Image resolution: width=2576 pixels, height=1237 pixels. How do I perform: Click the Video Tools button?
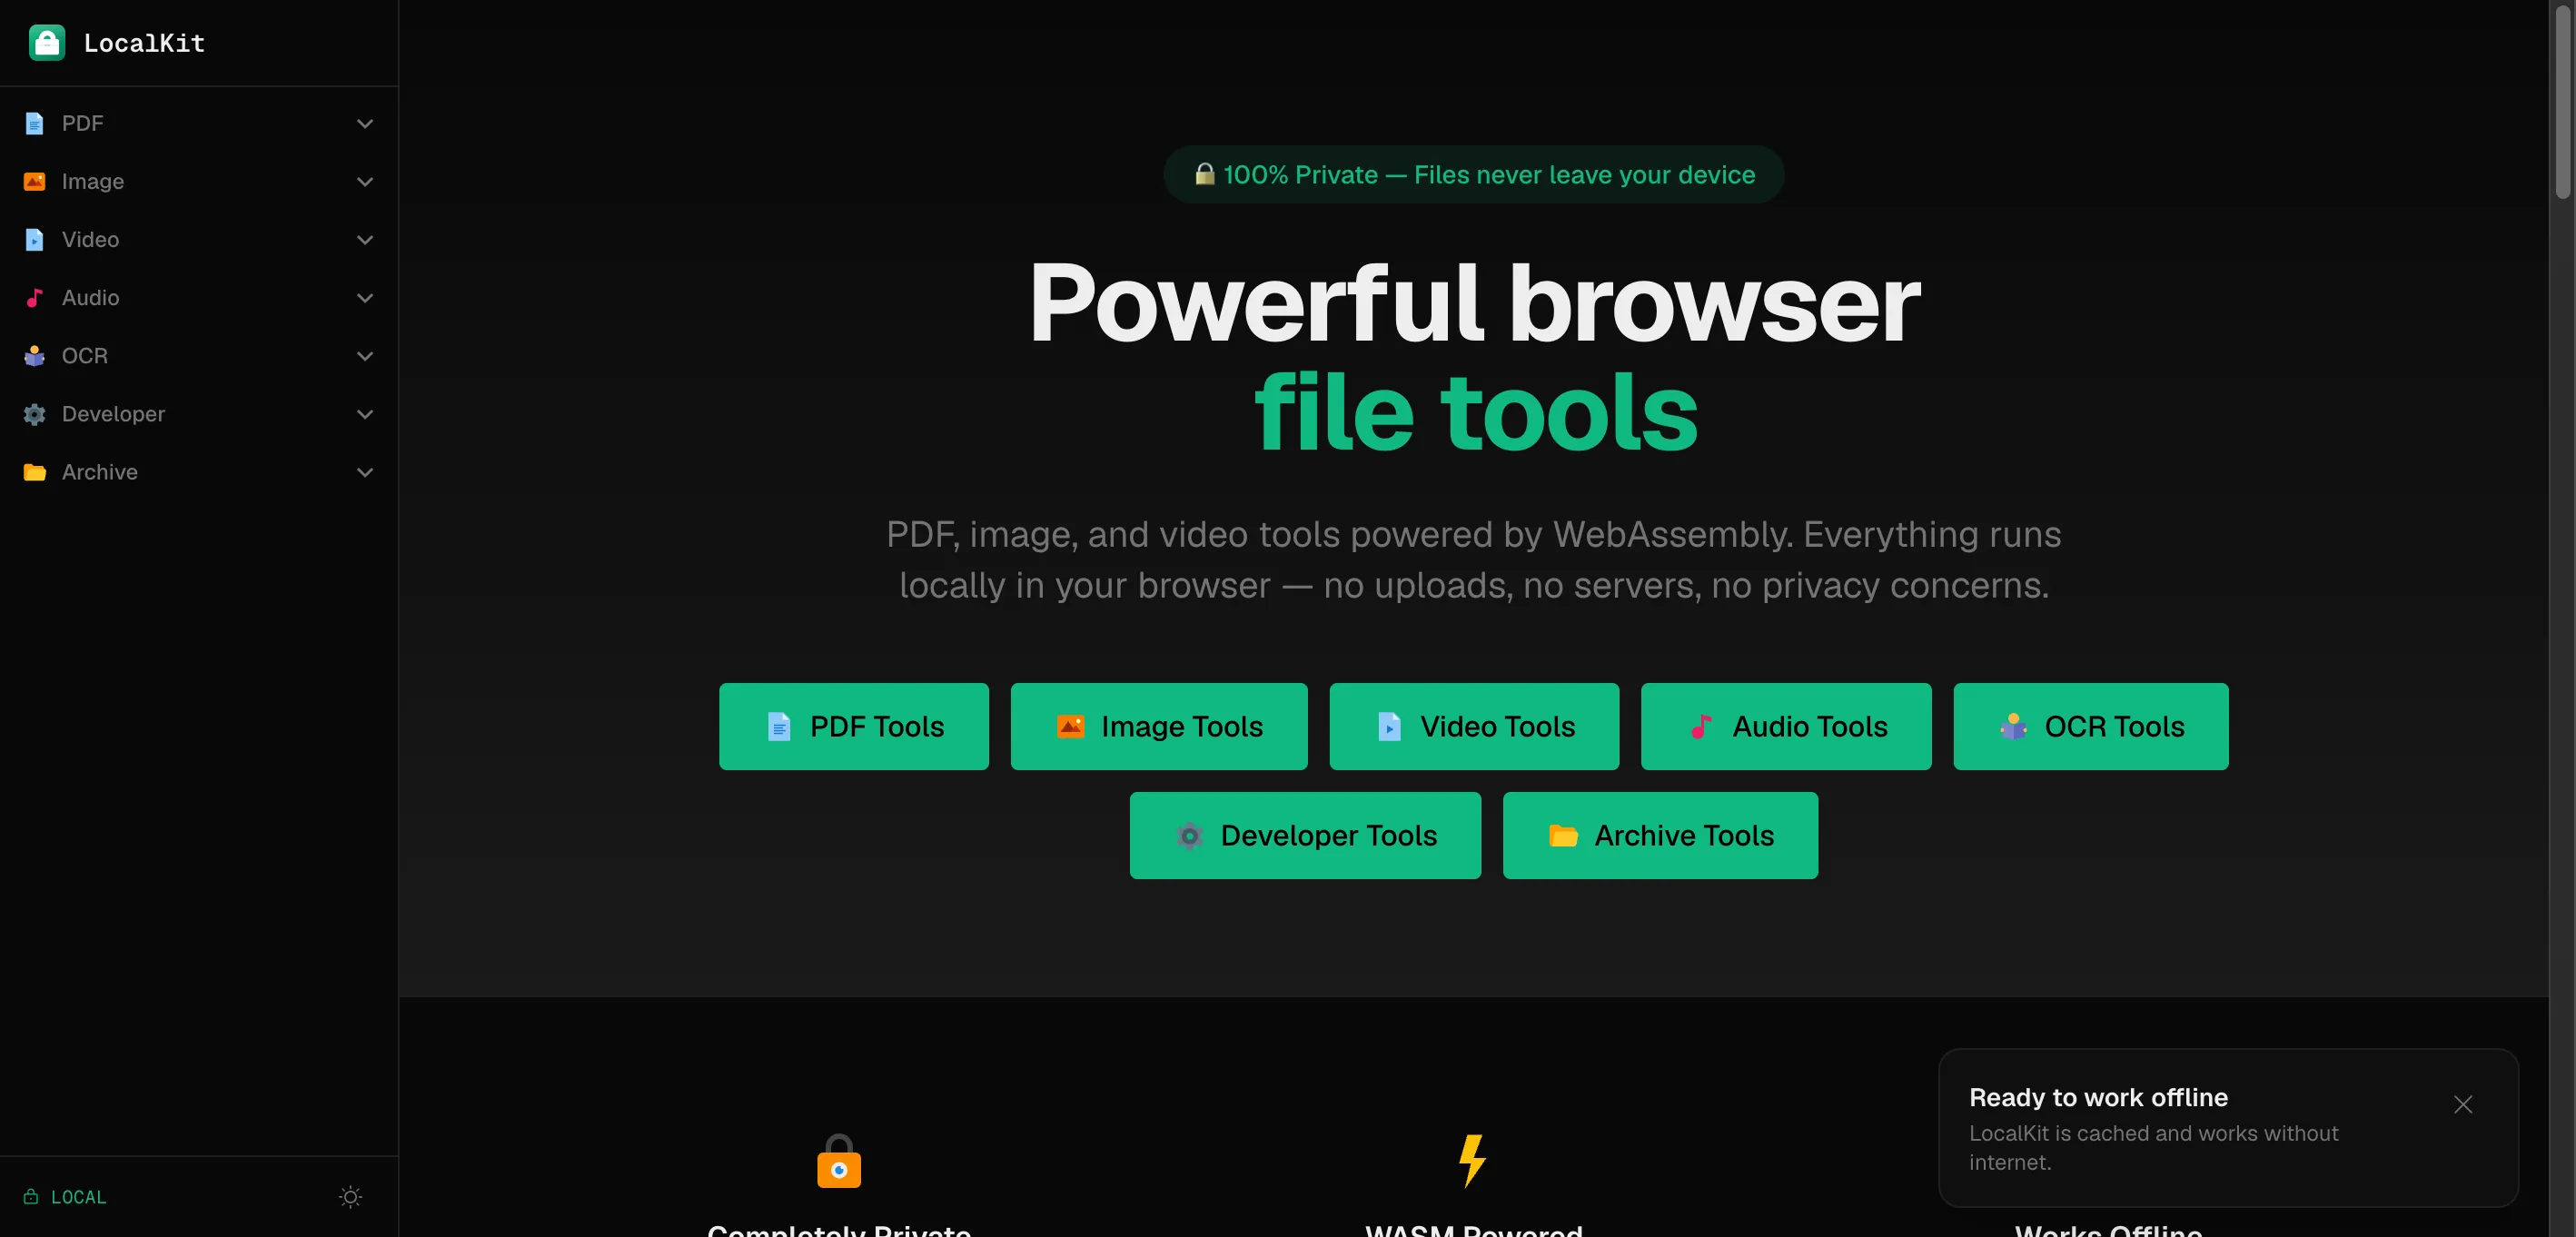tap(1474, 726)
